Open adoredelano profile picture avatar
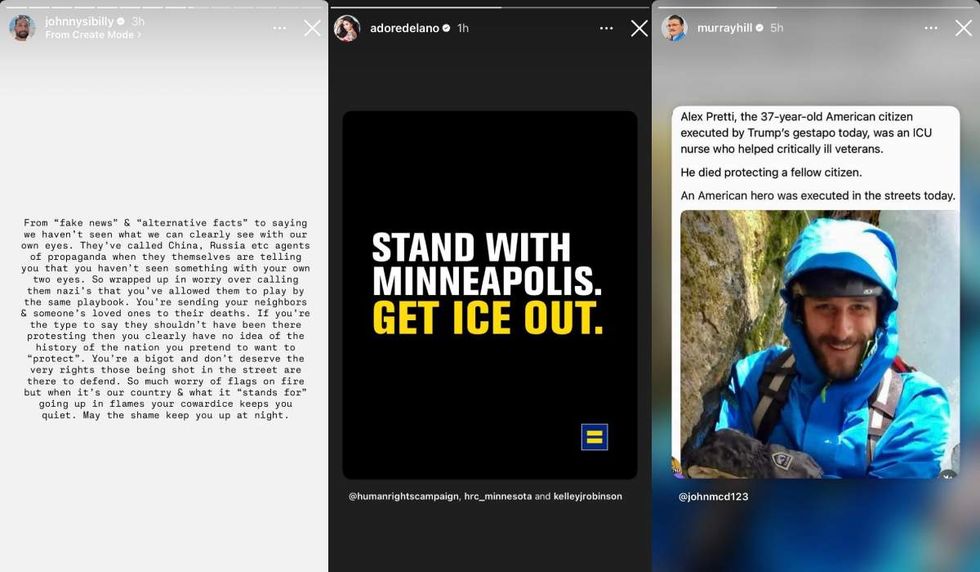Screen dimensions: 980x572 [x=347, y=28]
